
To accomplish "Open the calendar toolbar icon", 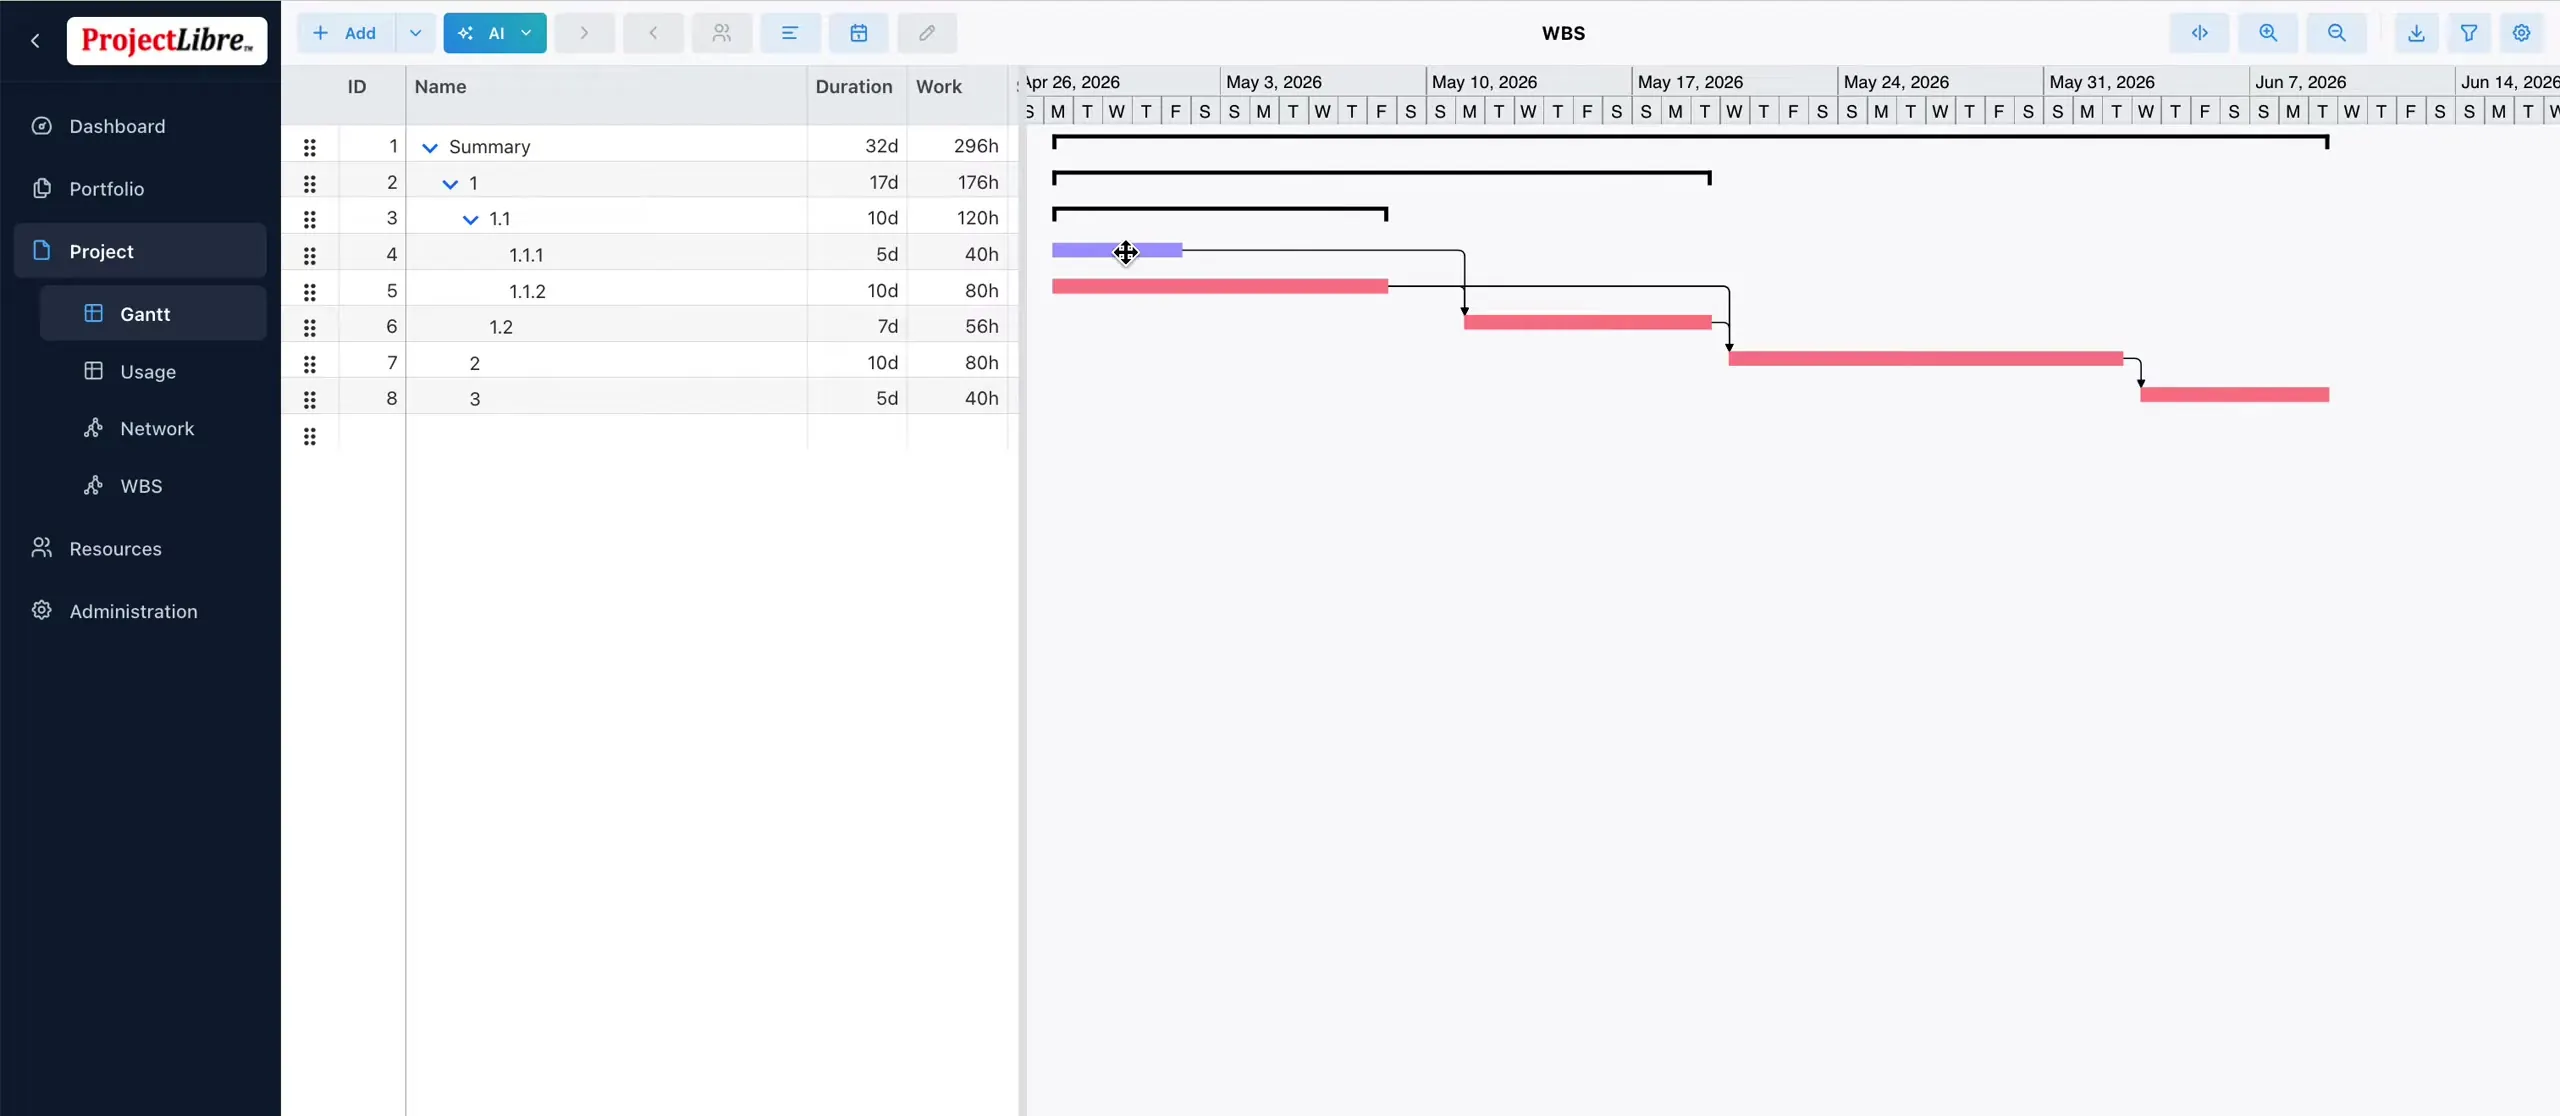I will [x=858, y=33].
